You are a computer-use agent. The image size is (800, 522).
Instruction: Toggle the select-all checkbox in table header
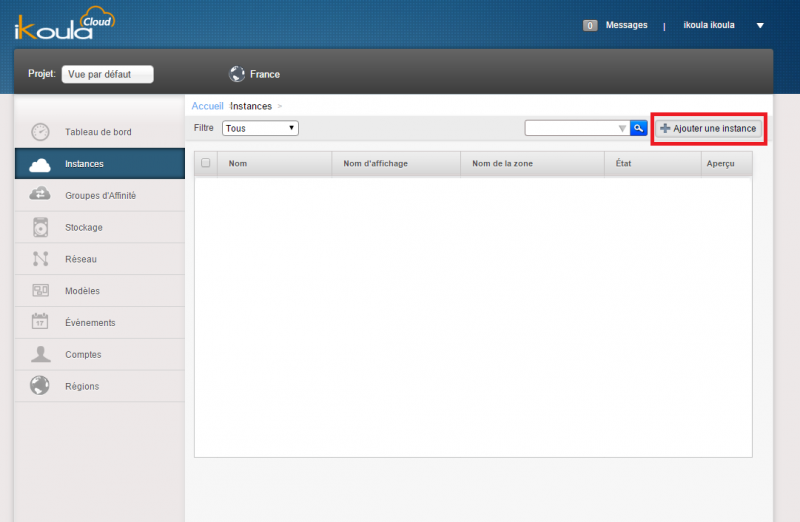pos(206,163)
